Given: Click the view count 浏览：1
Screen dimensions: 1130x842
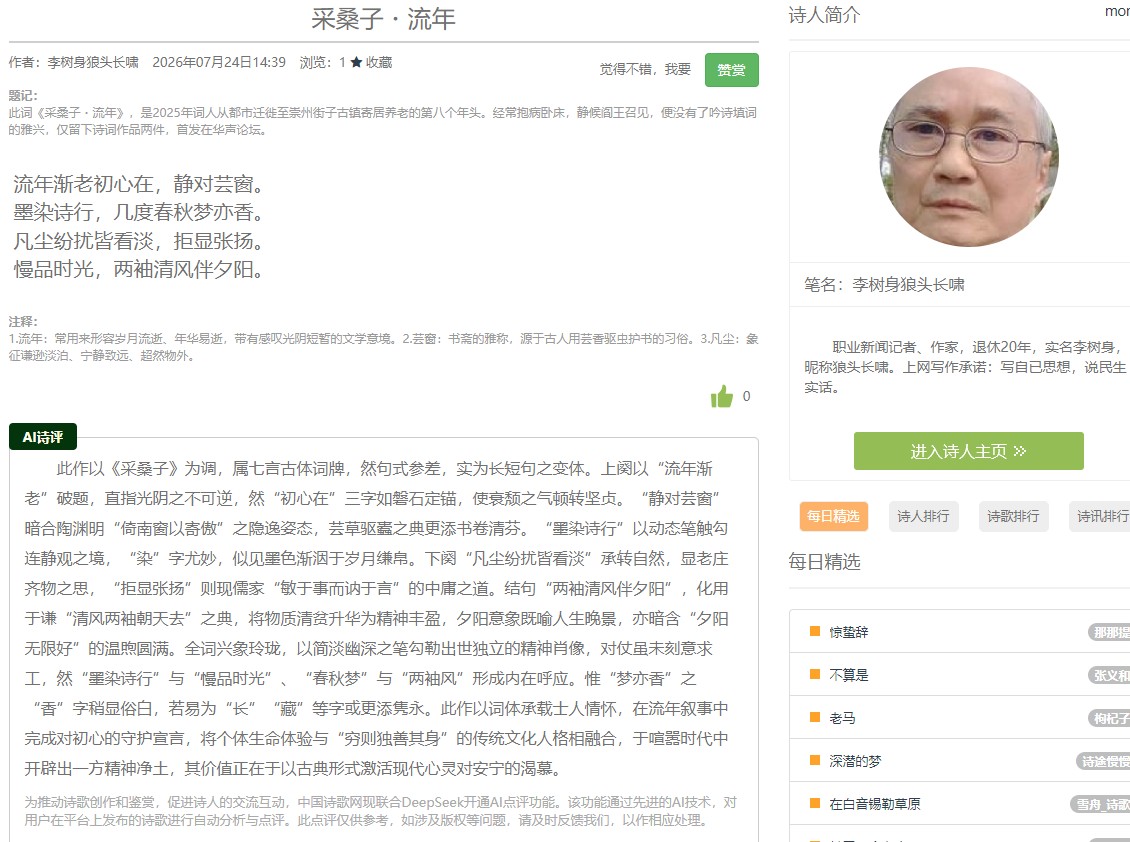Looking at the screenshot, I should (323, 63).
